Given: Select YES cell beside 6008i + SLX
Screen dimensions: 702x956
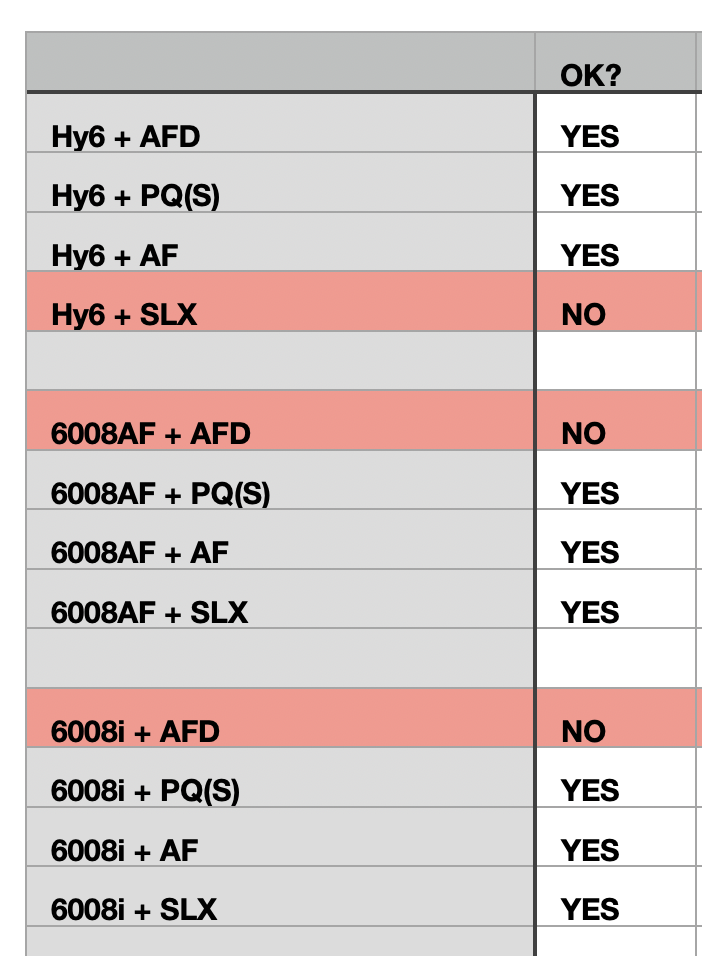Looking at the screenshot, I should (x=615, y=909).
